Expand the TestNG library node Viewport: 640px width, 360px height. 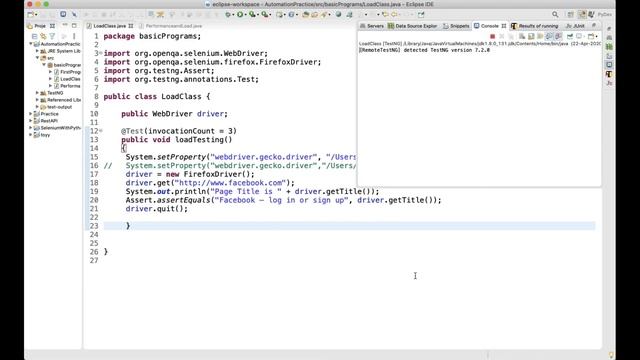pos(37,93)
